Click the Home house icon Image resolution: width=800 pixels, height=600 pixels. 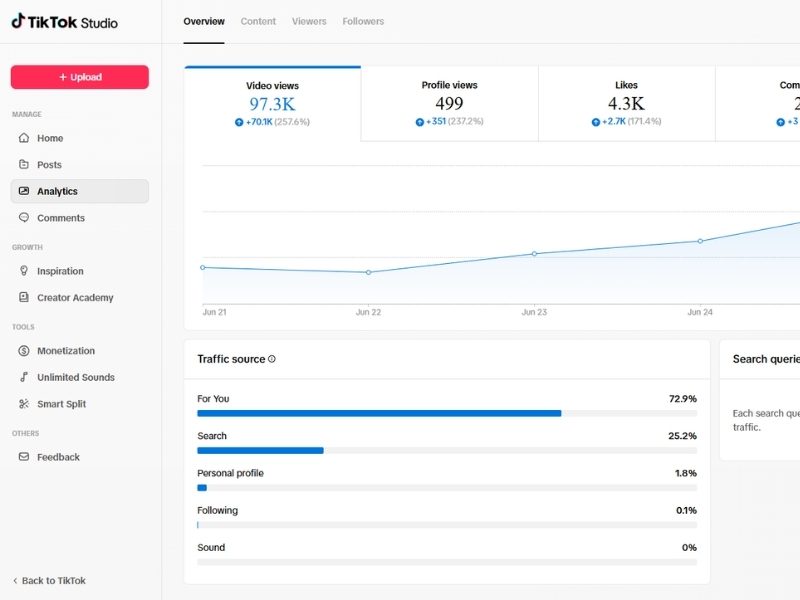(23, 138)
